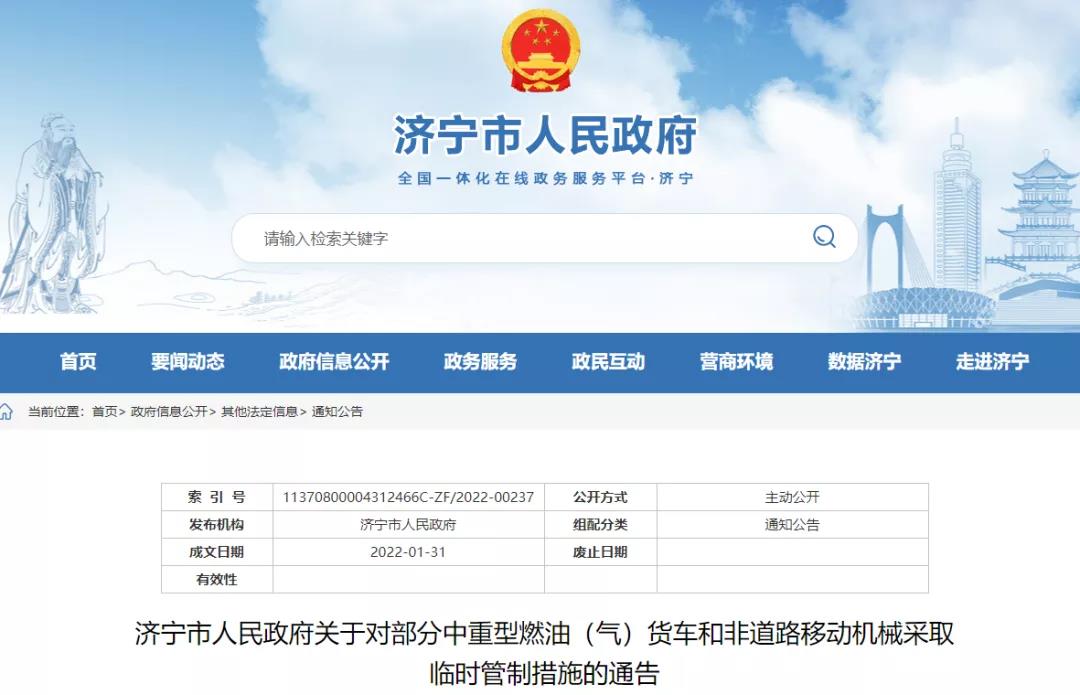Viewport: 1080px width, 695px height.
Task: Open the 营商环境 navigation item
Action: (736, 361)
